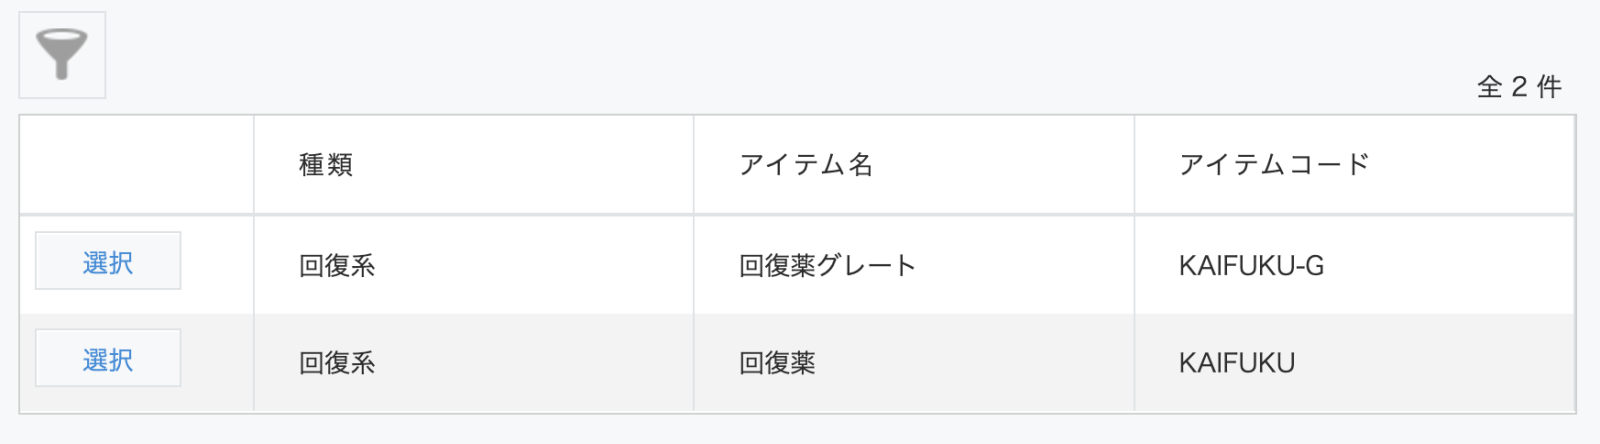The width and height of the screenshot is (1600, 444).
Task: Click the アイテム名 column header
Action: click(806, 164)
